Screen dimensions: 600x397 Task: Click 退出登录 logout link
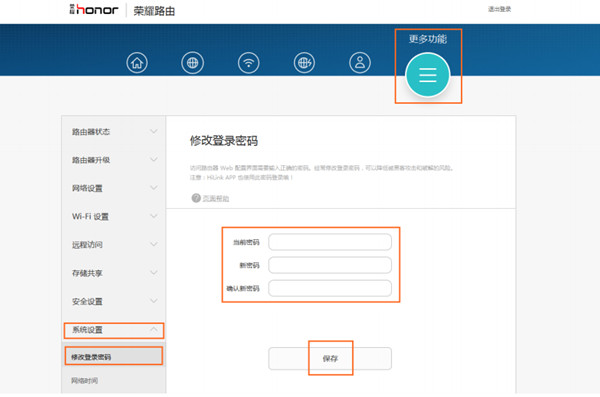499,9
